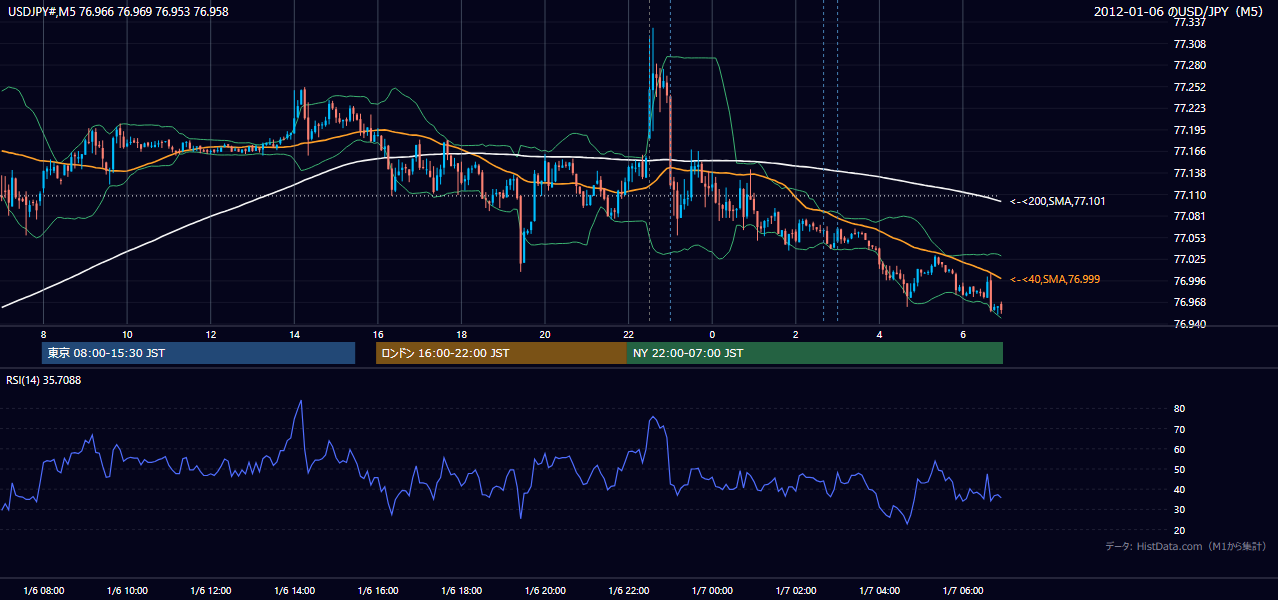The width and height of the screenshot is (1278, 600).
Task: Click the 1/6 12:00 time axis label
Action: (210, 590)
